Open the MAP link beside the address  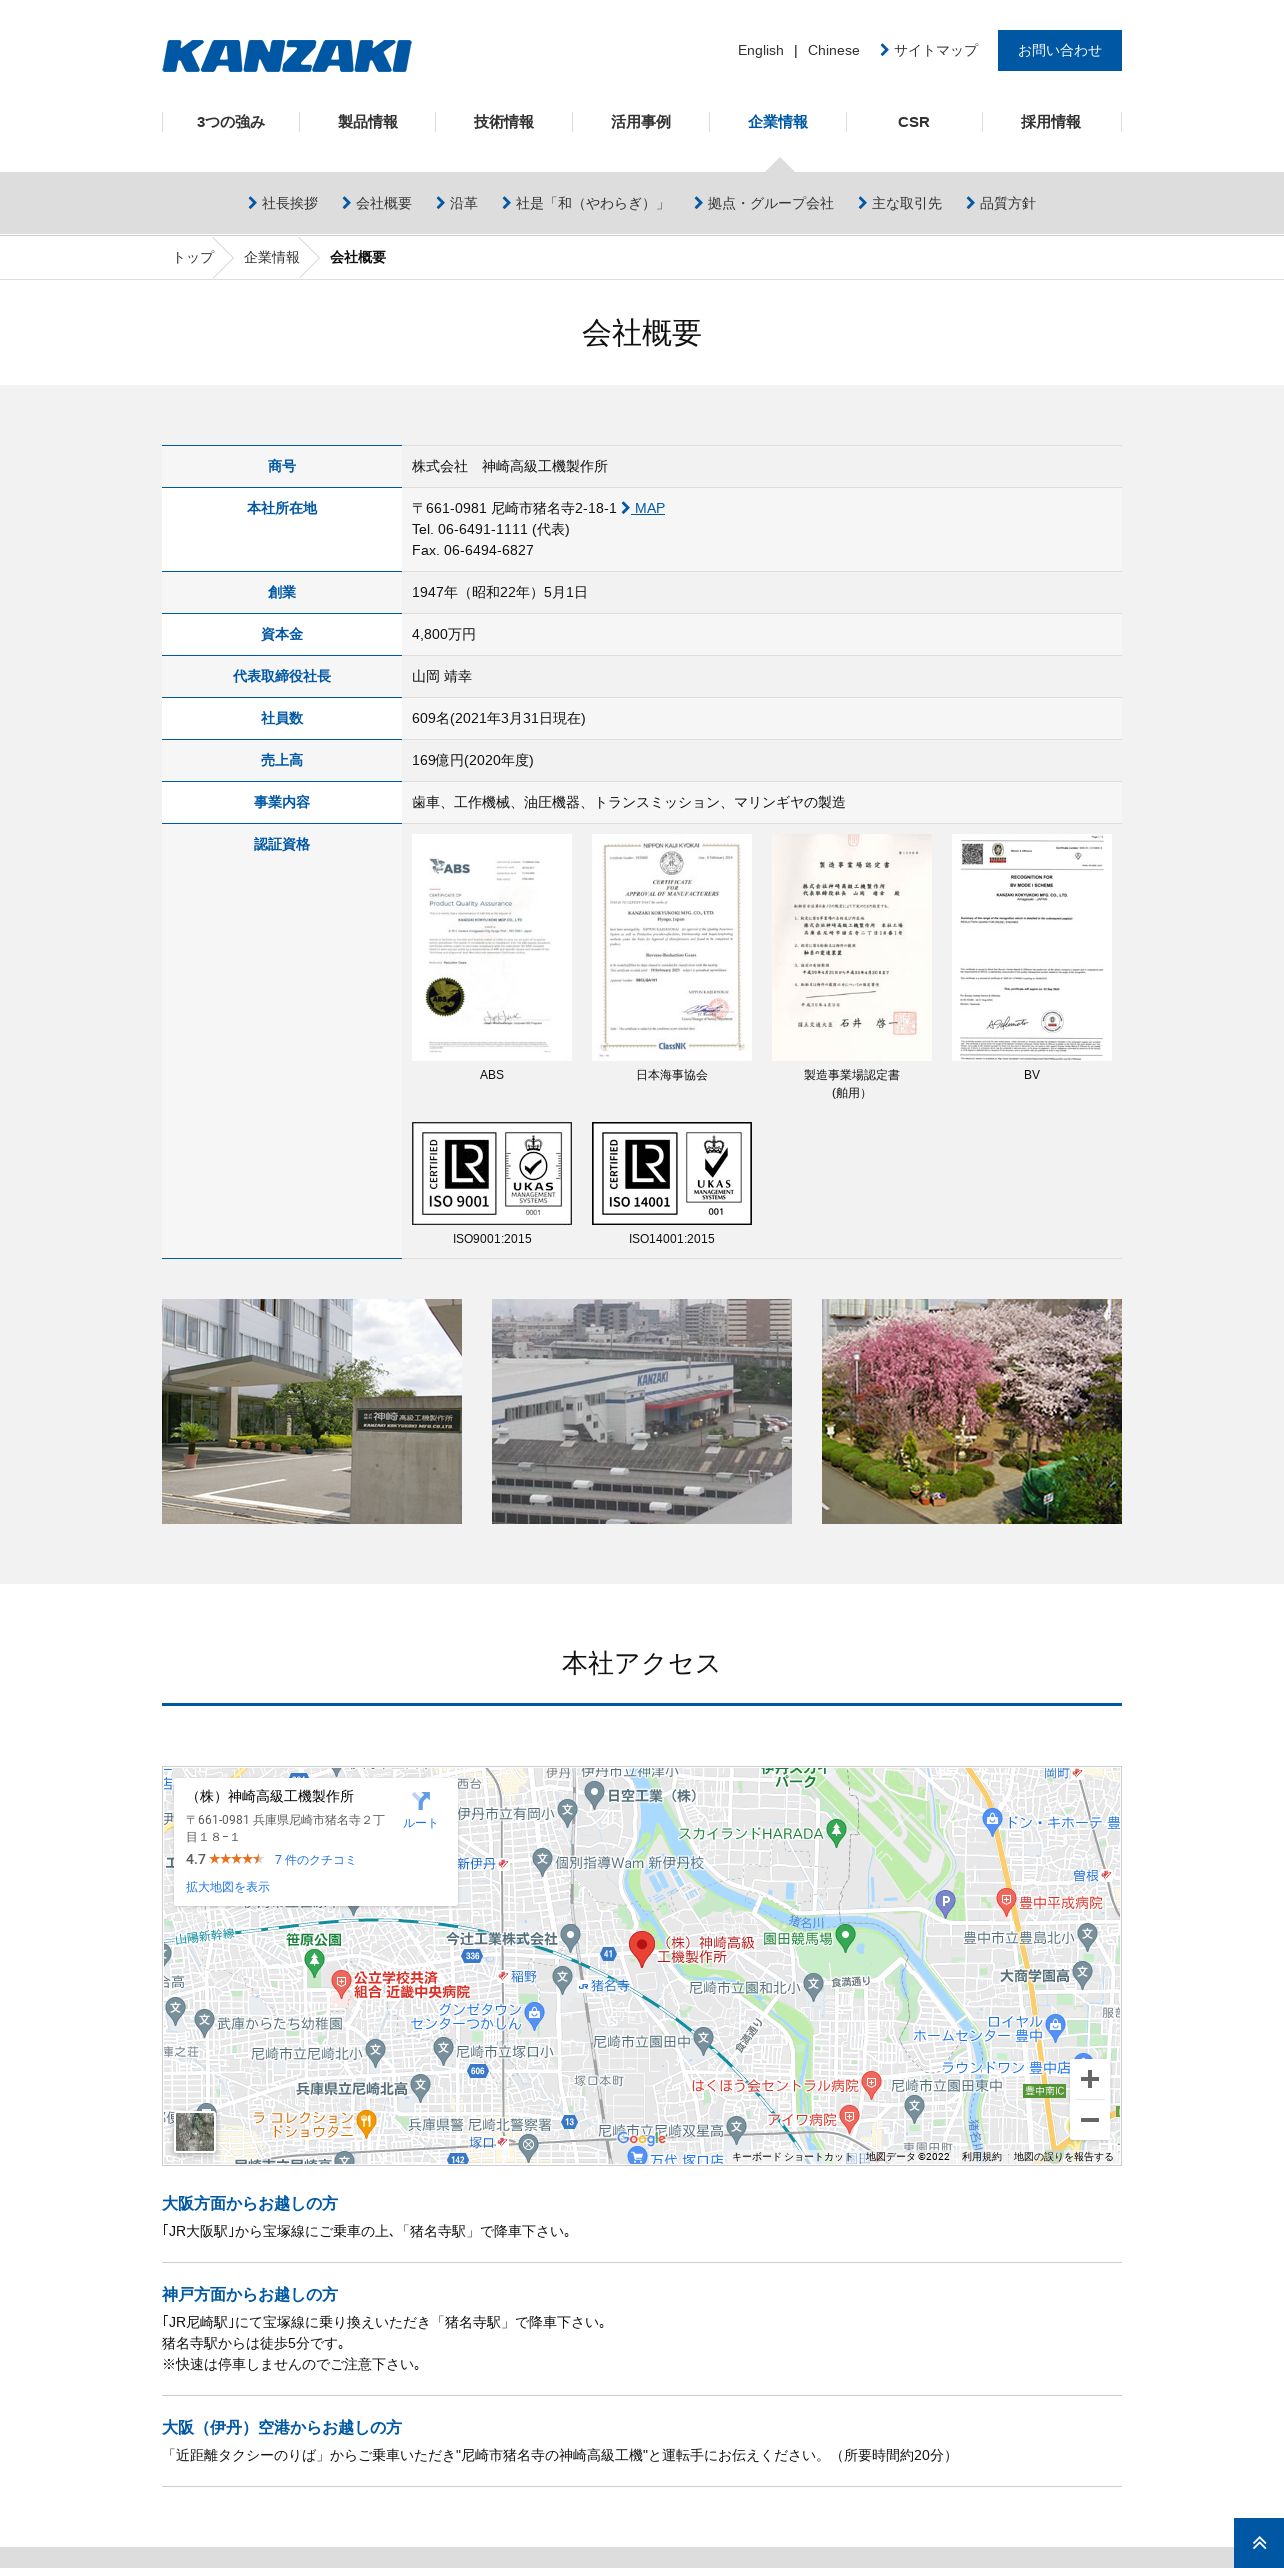pos(643,508)
